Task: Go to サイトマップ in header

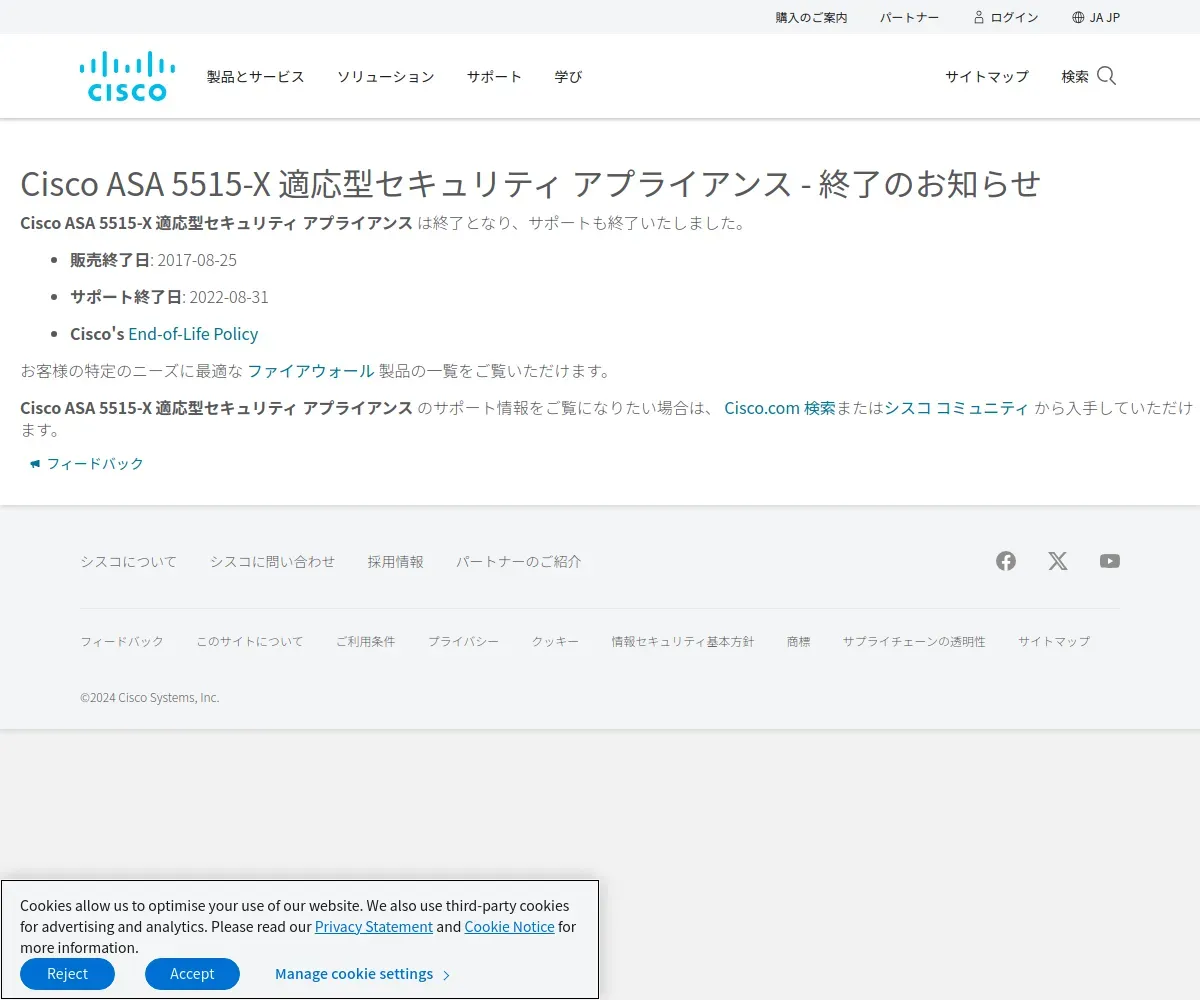Action: click(x=987, y=76)
